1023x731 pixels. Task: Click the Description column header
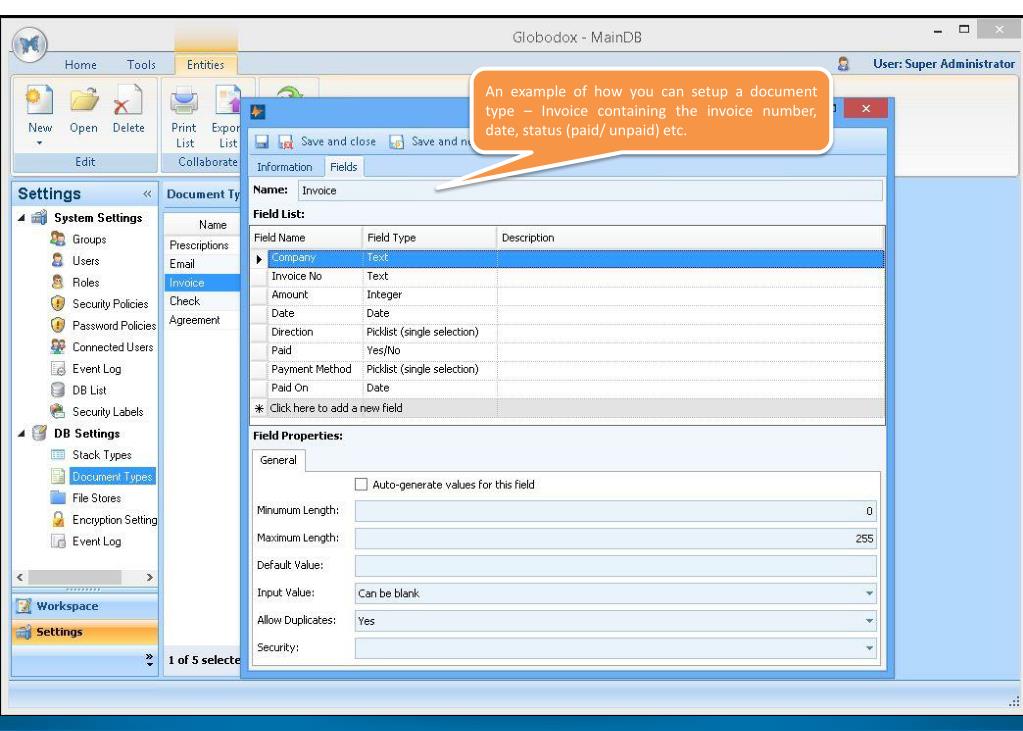(x=690, y=238)
